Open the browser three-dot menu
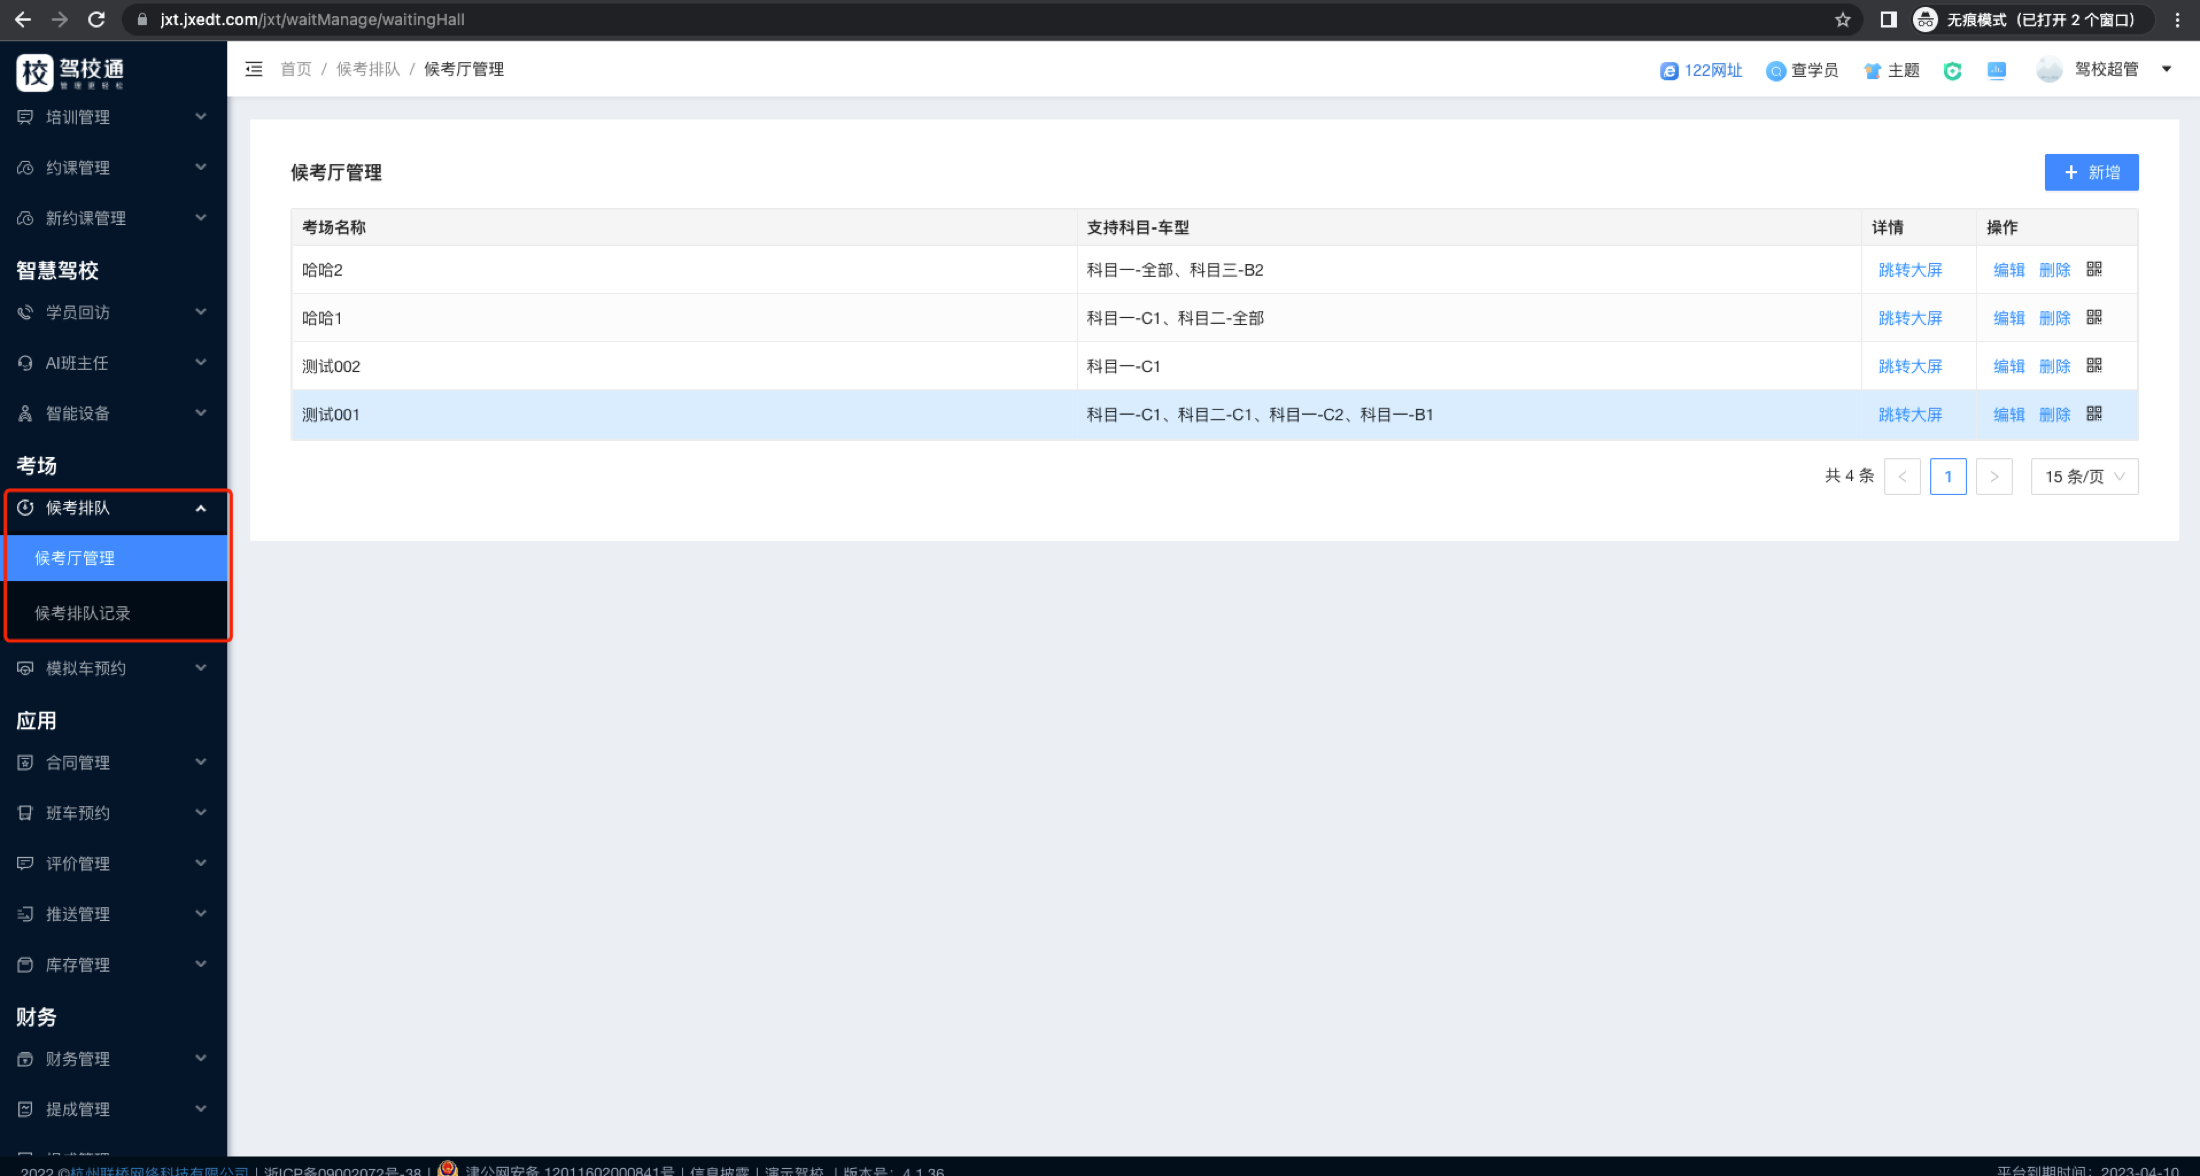This screenshot has width=2200, height=1176. 2177,19
